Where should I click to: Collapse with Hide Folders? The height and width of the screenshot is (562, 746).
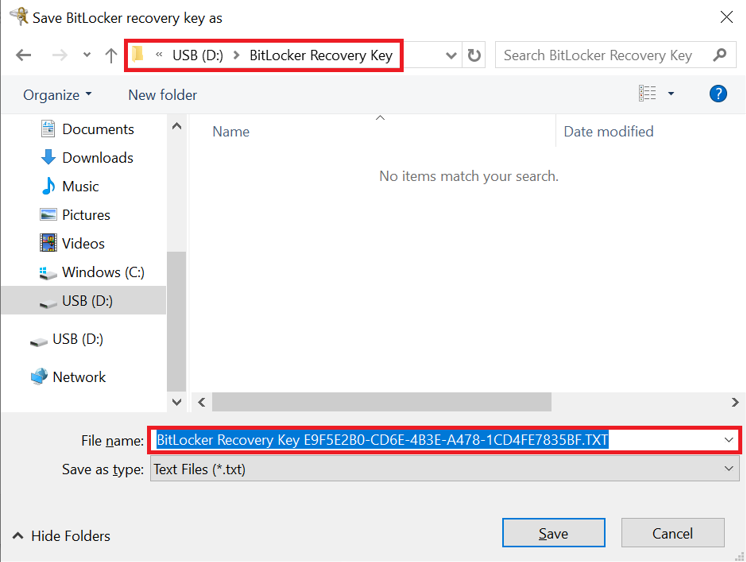coord(61,536)
